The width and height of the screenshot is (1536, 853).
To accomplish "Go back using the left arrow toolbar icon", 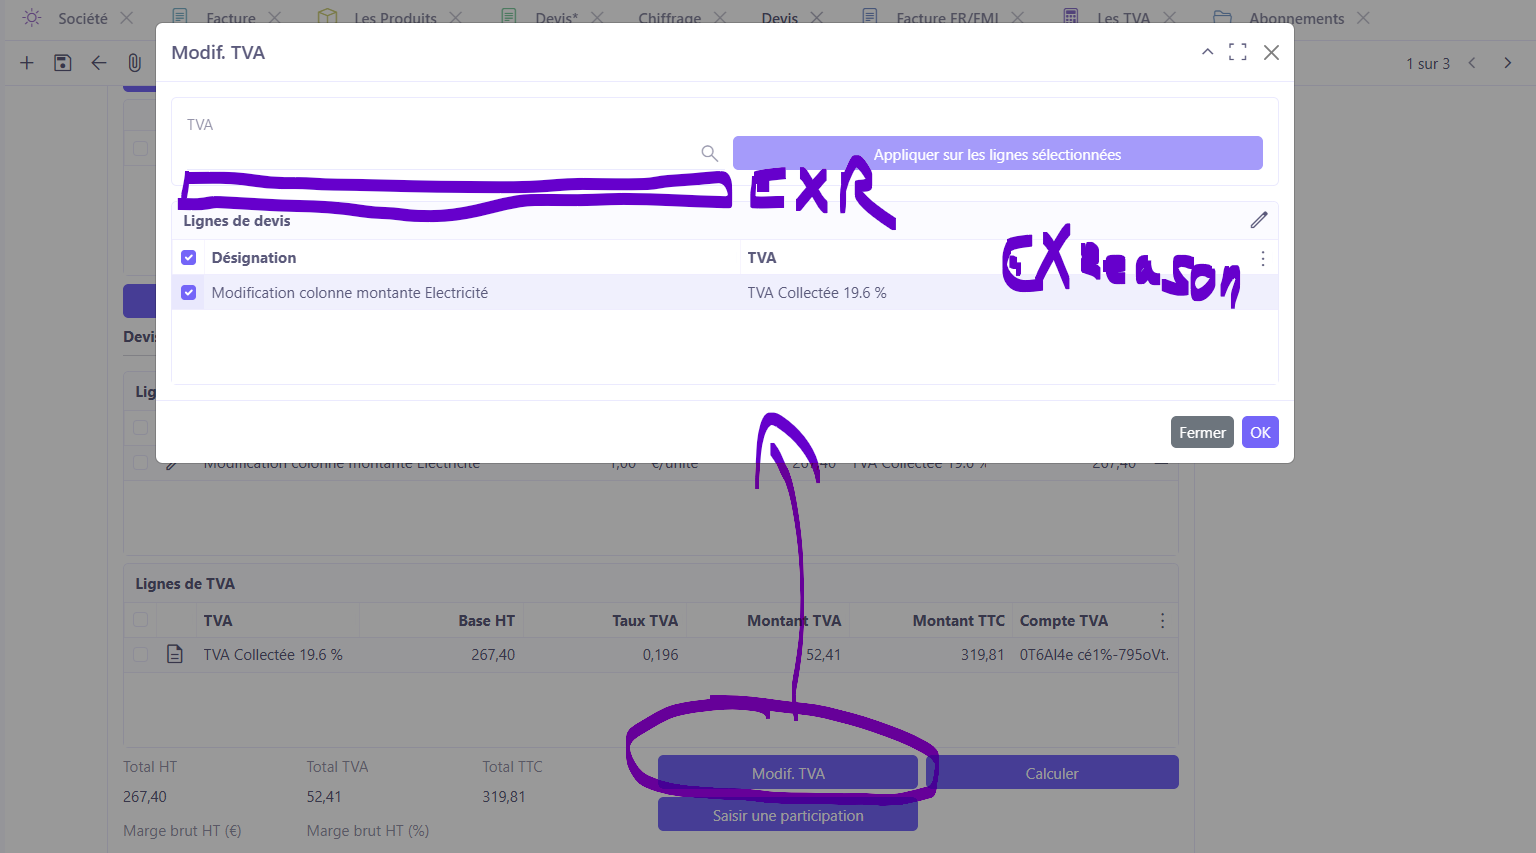I will coord(98,63).
